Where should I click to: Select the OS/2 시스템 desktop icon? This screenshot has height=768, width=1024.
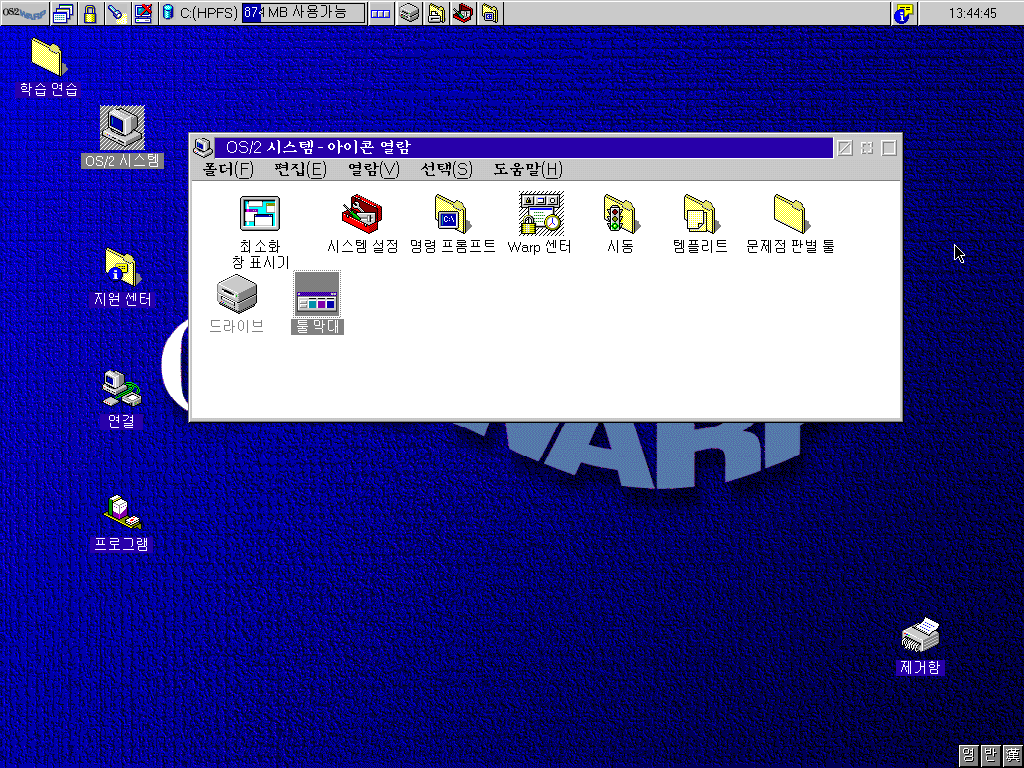pos(122,136)
